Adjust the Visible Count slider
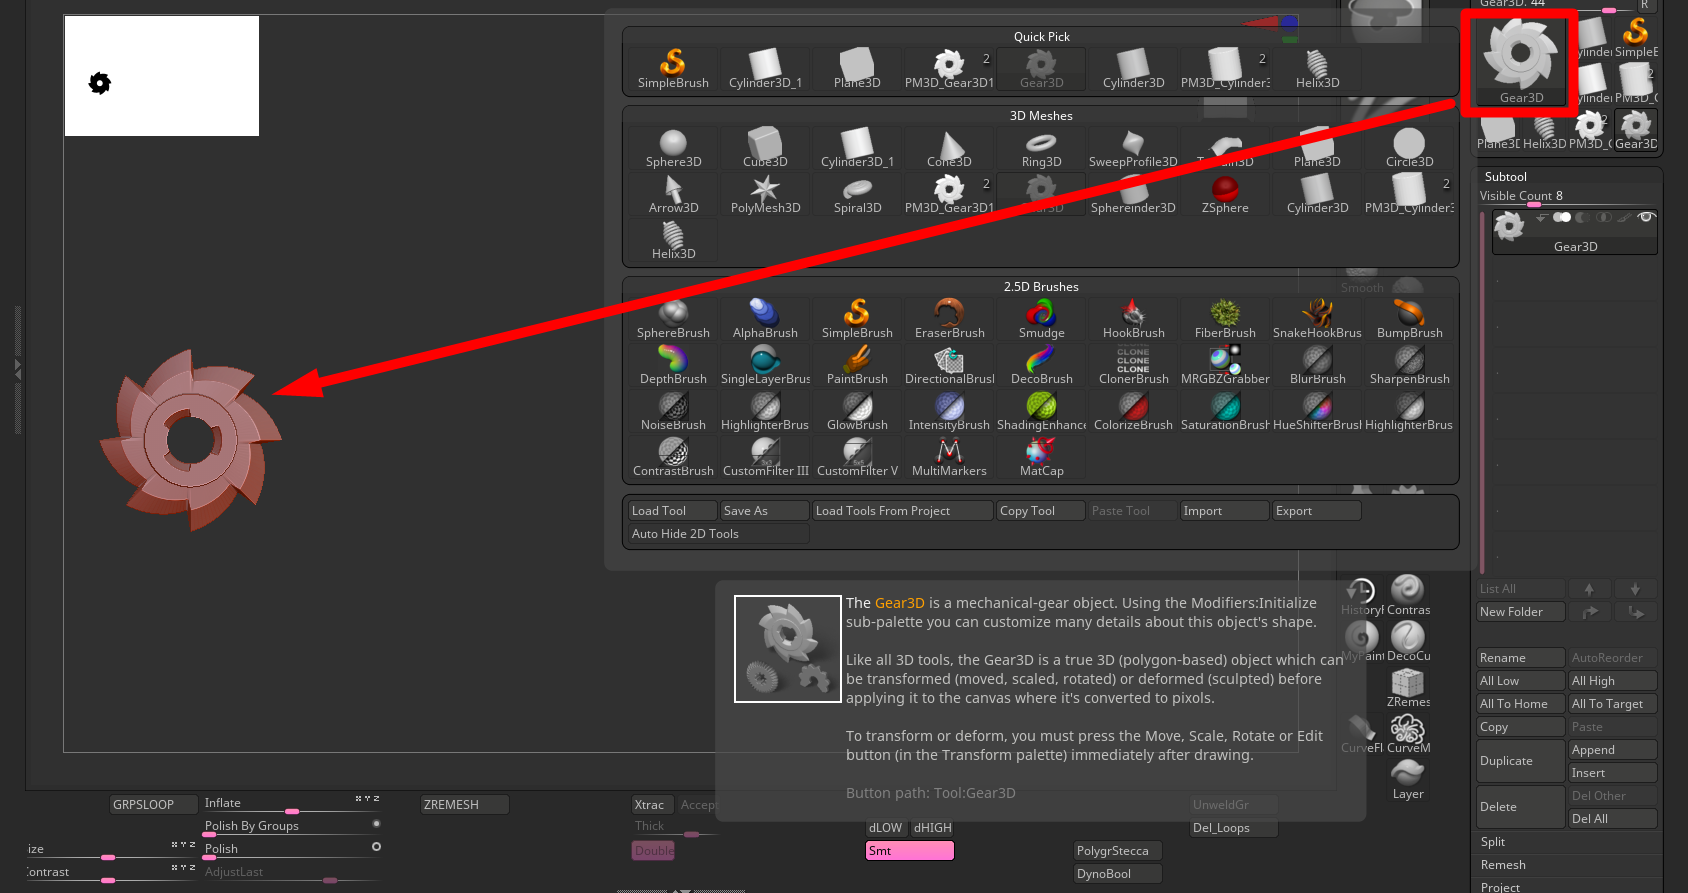This screenshot has width=1688, height=893. pyautogui.click(x=1567, y=197)
